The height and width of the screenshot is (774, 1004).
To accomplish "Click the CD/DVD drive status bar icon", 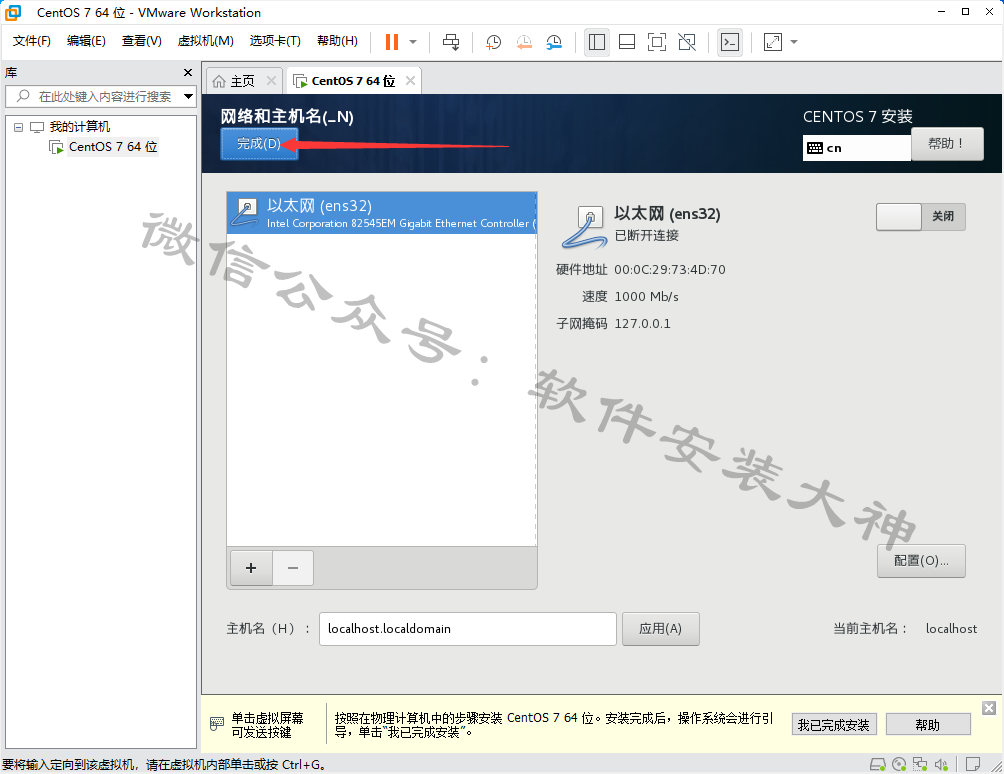I will pyautogui.click(x=899, y=764).
